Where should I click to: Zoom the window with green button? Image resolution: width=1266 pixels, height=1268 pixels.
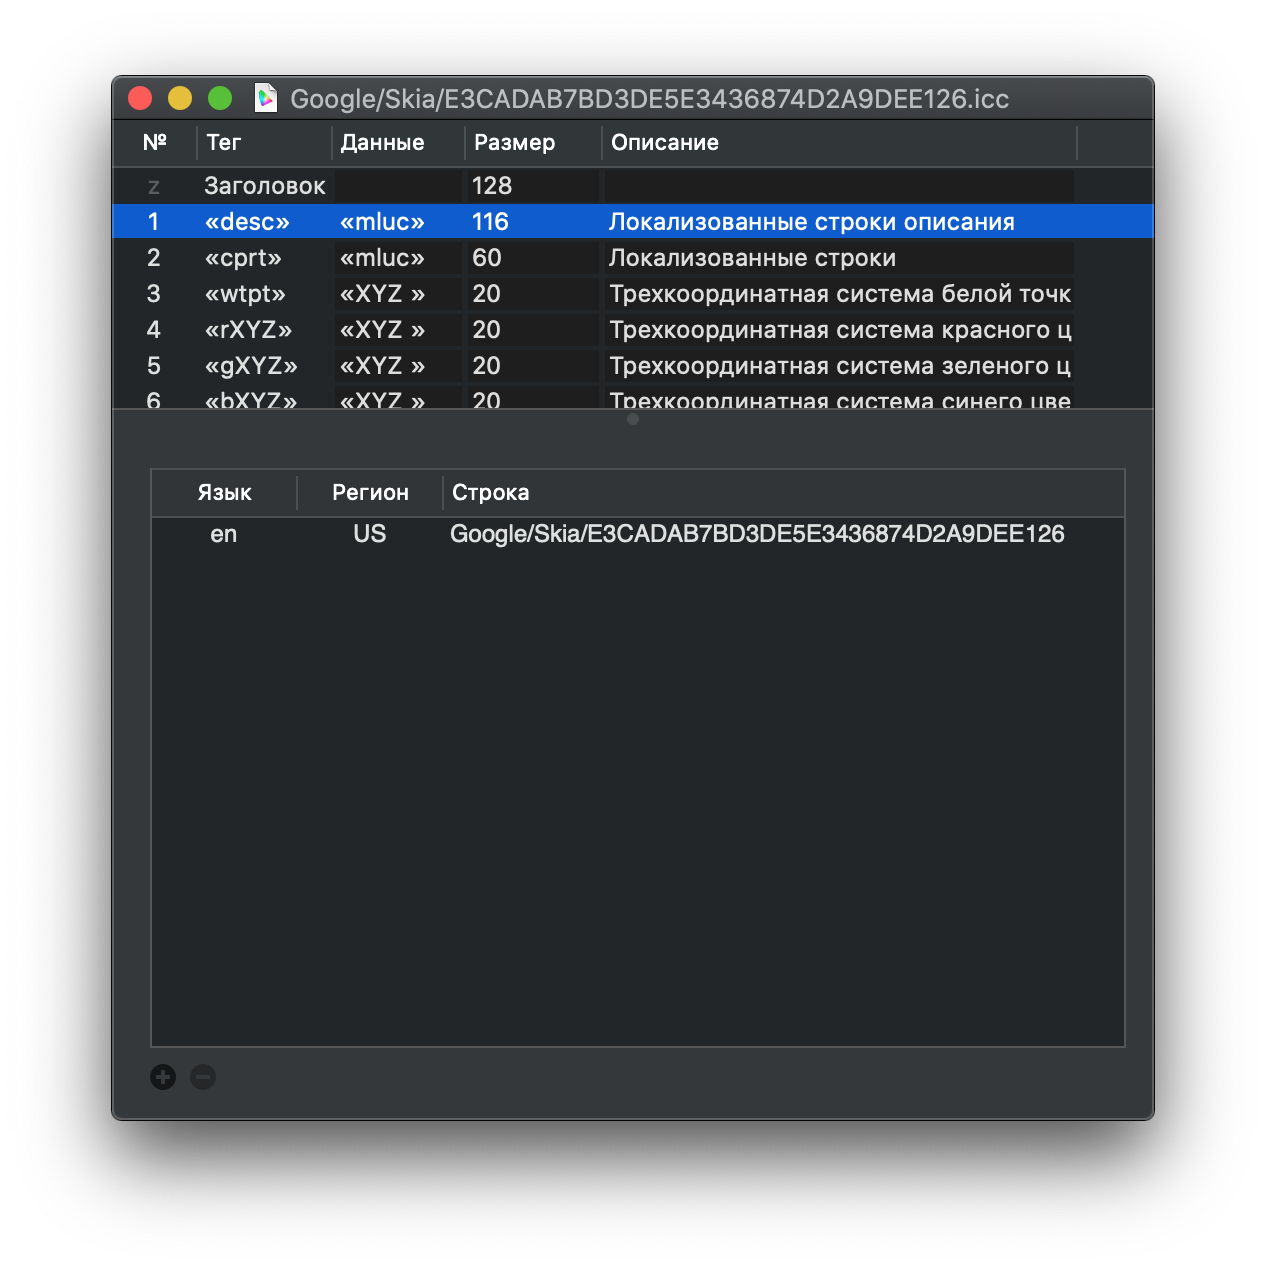tap(220, 98)
